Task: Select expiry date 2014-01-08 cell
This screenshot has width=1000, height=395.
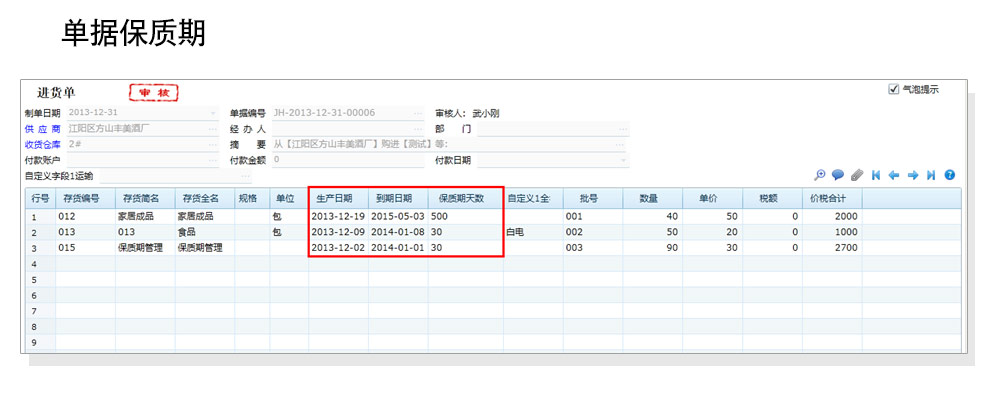Action: coord(398,232)
